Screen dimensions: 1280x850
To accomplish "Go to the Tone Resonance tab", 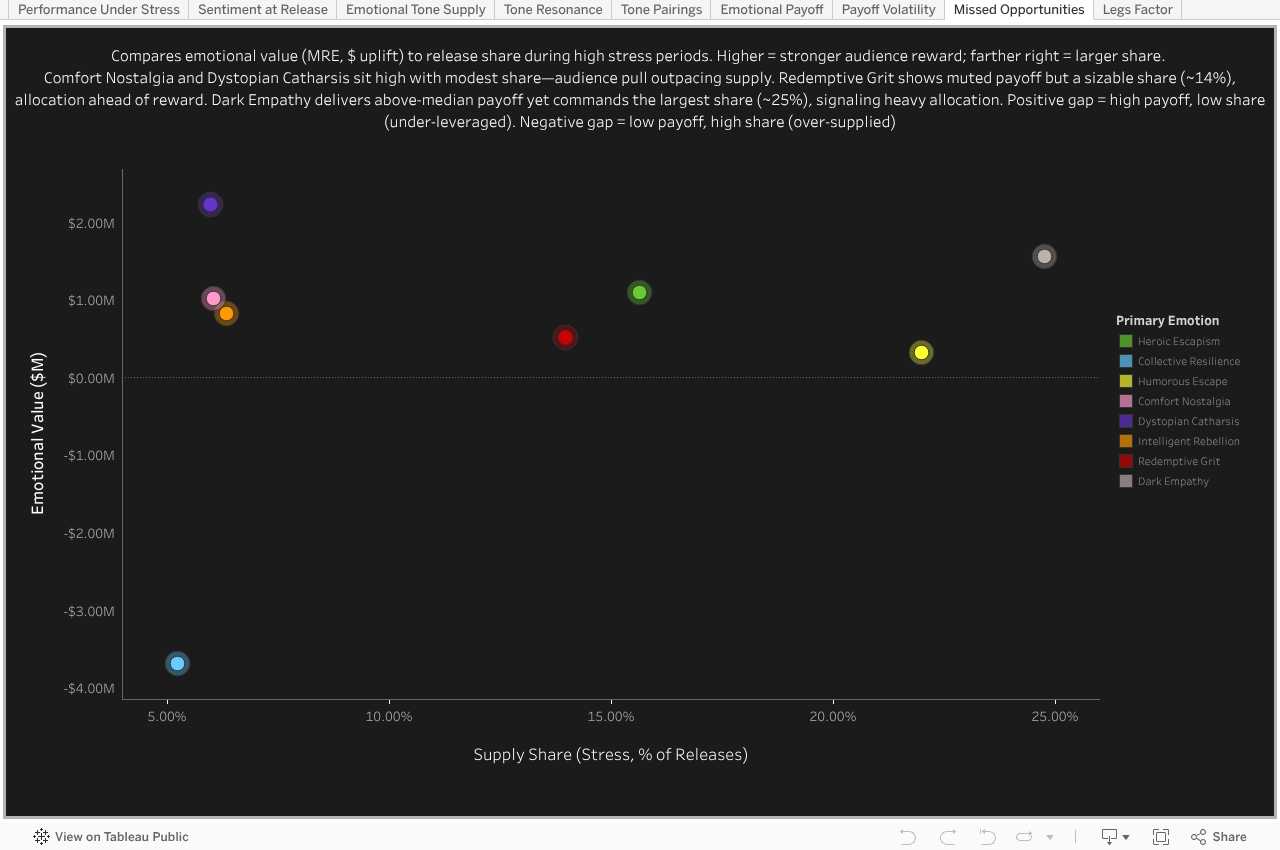I will pyautogui.click(x=553, y=10).
